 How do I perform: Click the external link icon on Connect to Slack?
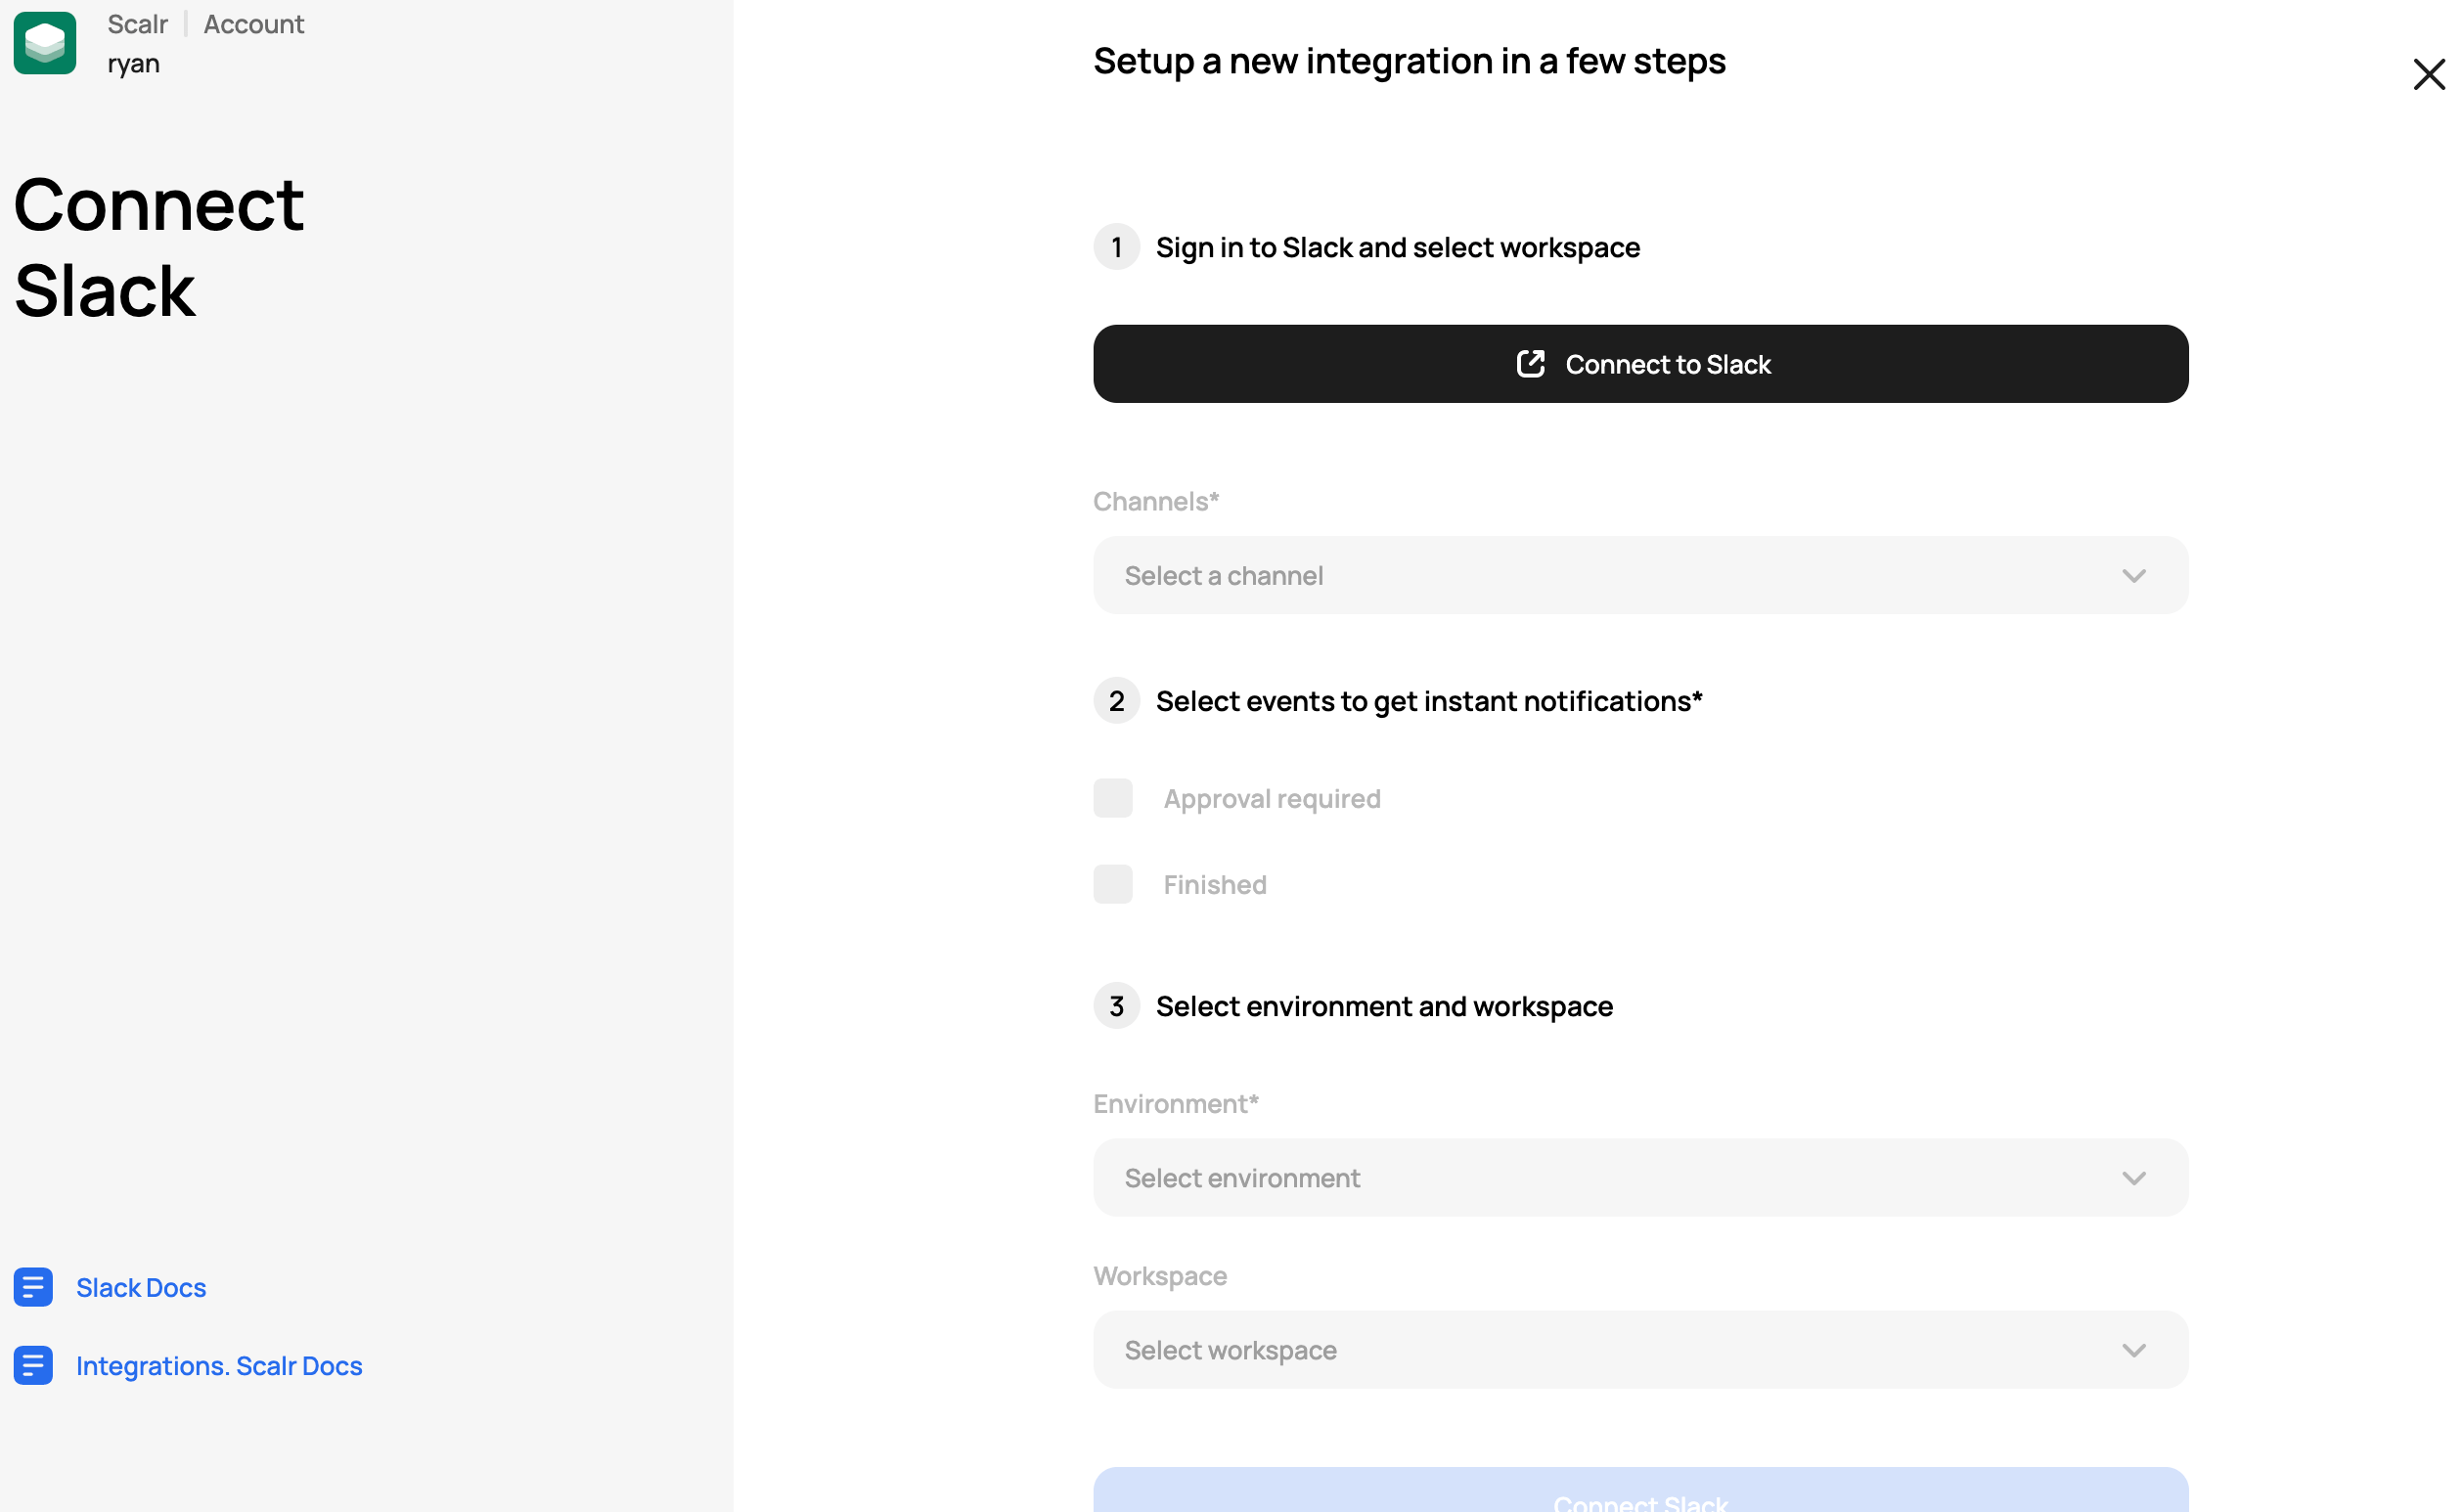pyautogui.click(x=1530, y=364)
